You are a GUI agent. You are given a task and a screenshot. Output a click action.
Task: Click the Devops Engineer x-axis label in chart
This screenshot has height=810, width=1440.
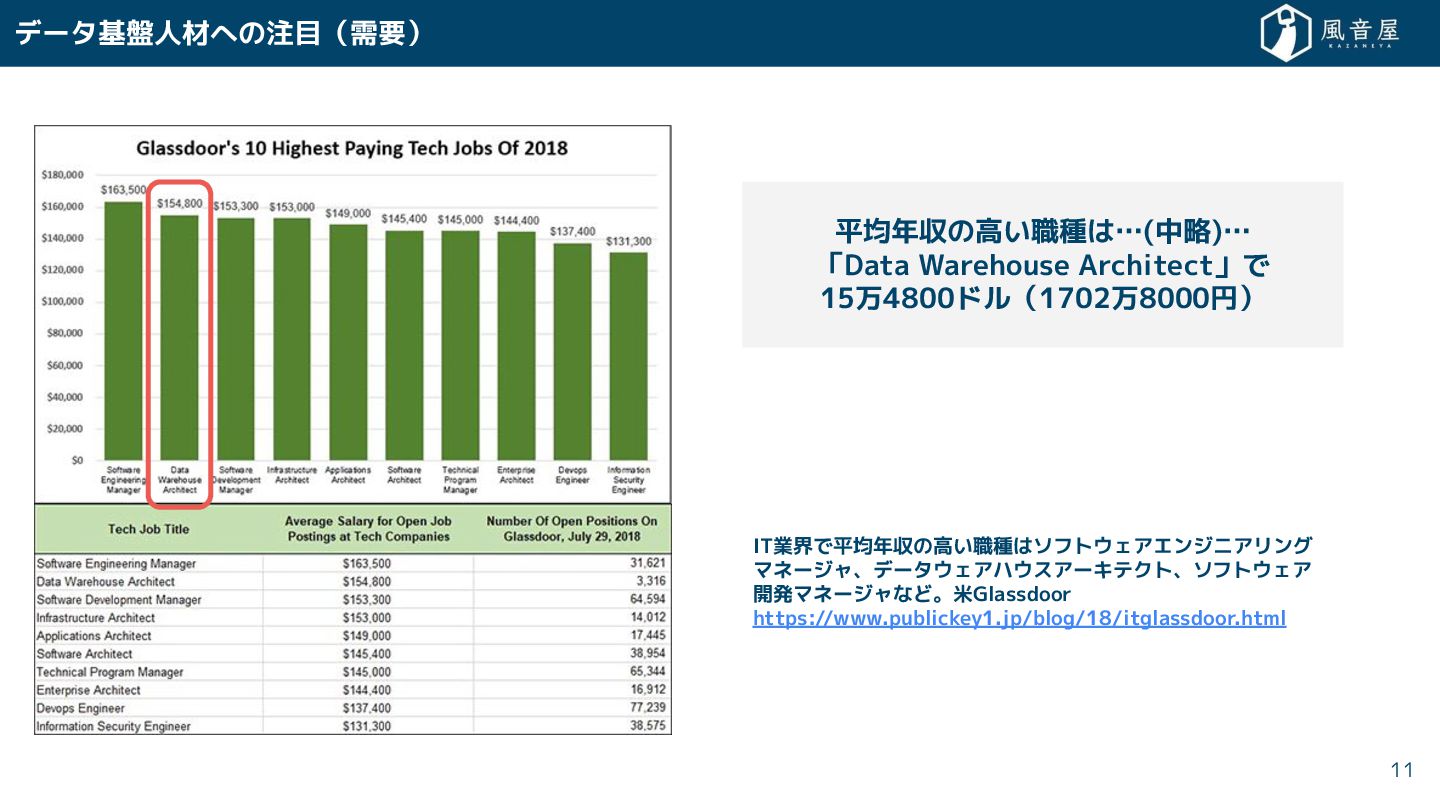pos(572,474)
